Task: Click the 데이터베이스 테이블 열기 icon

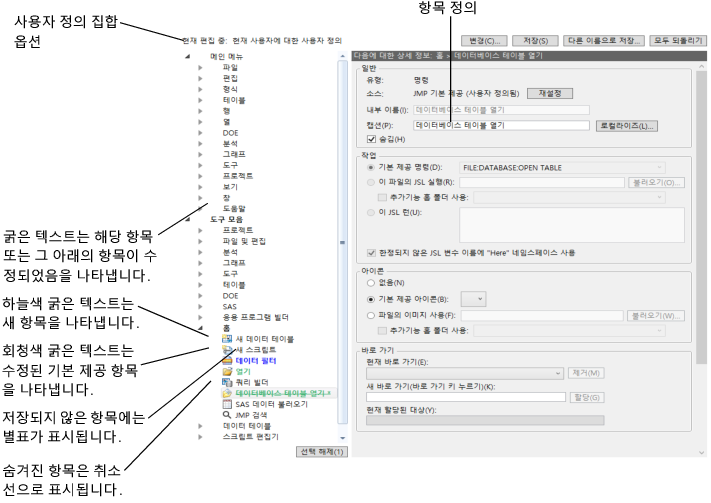Action: click(227, 393)
